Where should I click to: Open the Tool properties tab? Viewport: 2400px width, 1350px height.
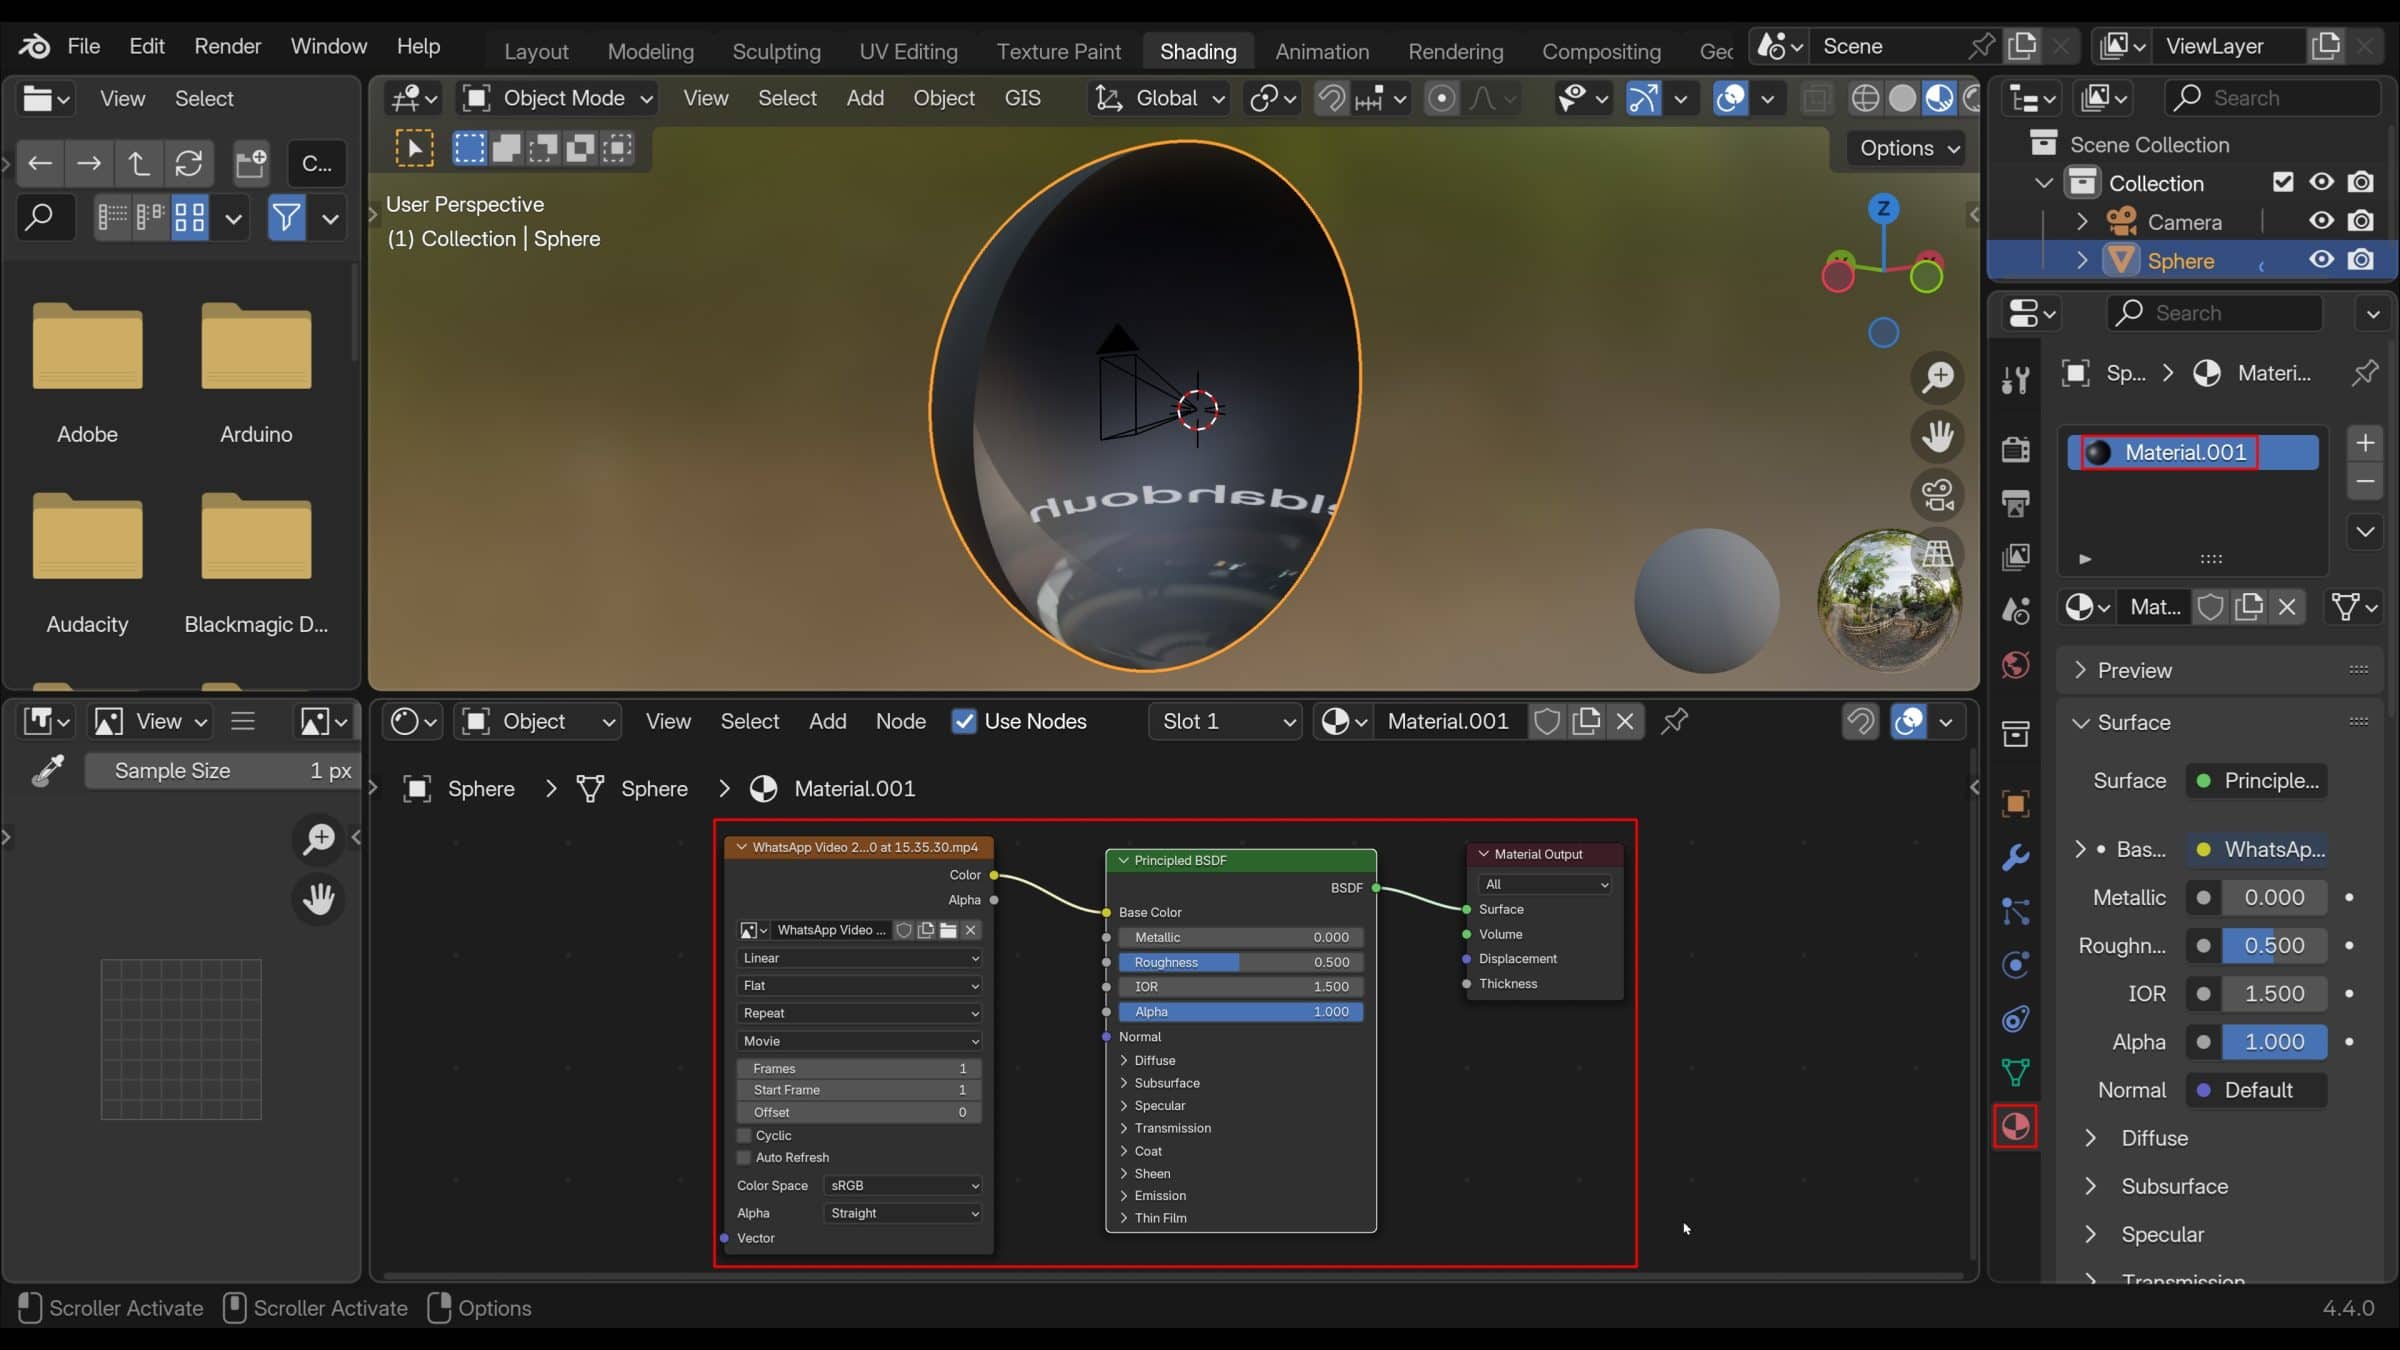tap(2016, 380)
